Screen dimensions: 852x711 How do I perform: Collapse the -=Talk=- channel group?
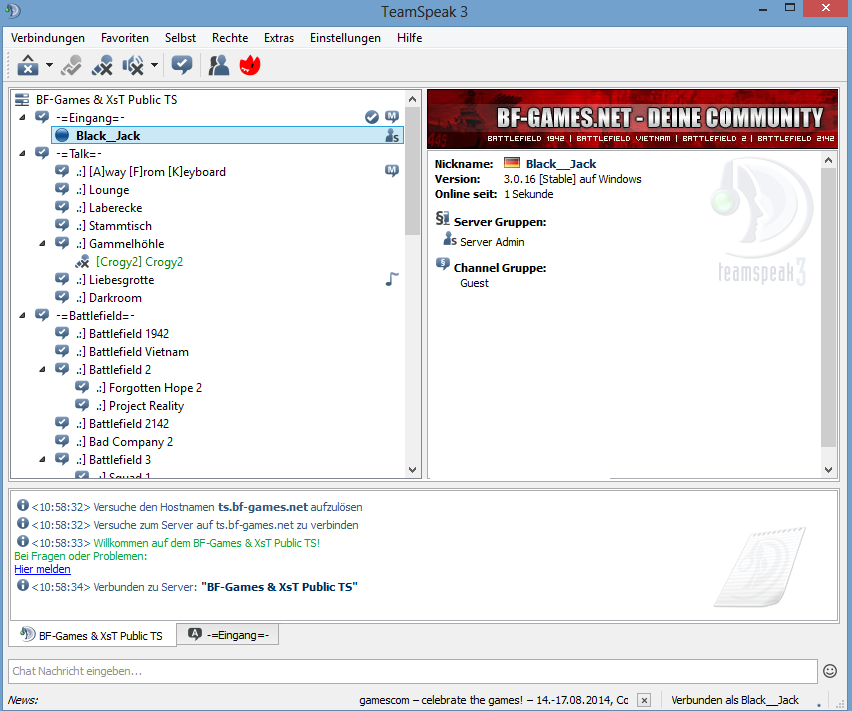22,154
